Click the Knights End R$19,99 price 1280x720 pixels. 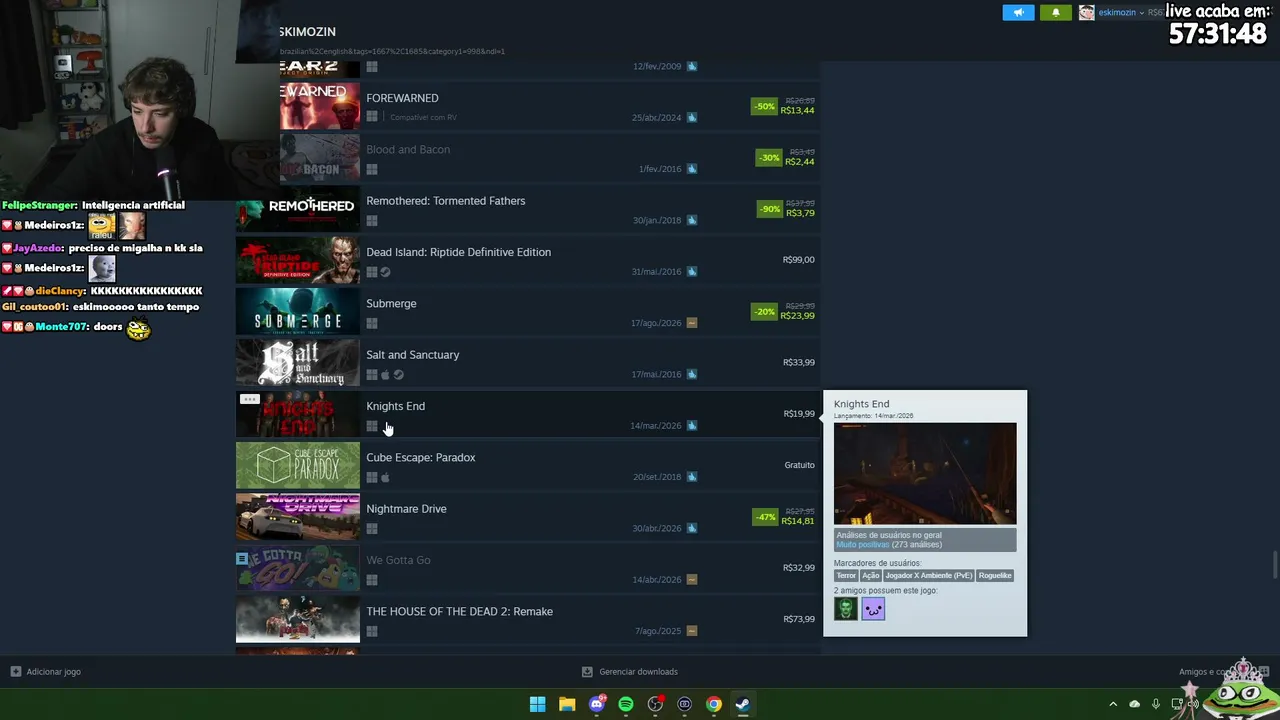(799, 414)
